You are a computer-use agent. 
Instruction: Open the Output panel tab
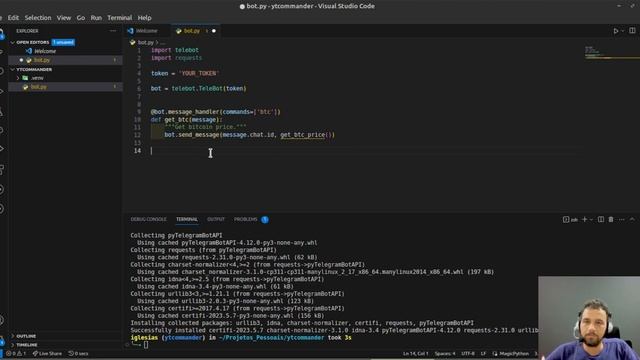click(216, 220)
